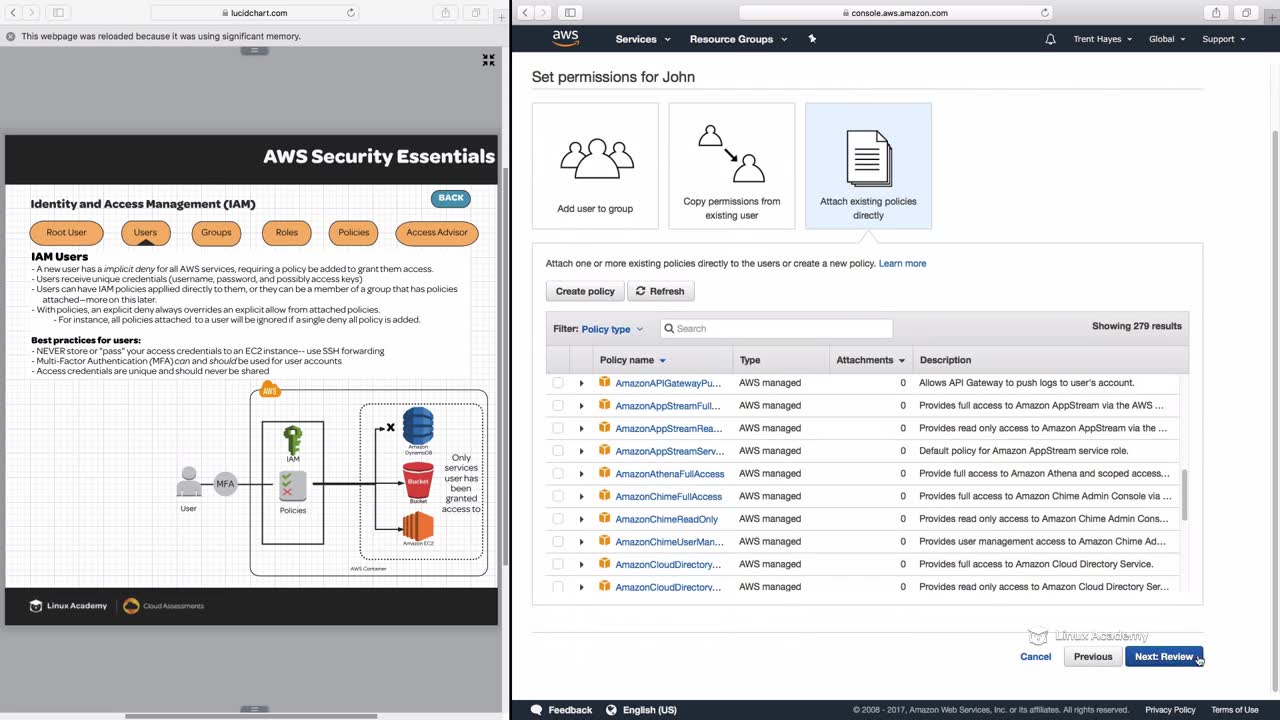The width and height of the screenshot is (1280, 720).
Task: Show the sidebar in the Lucidchart Safari window
Action: (58, 13)
